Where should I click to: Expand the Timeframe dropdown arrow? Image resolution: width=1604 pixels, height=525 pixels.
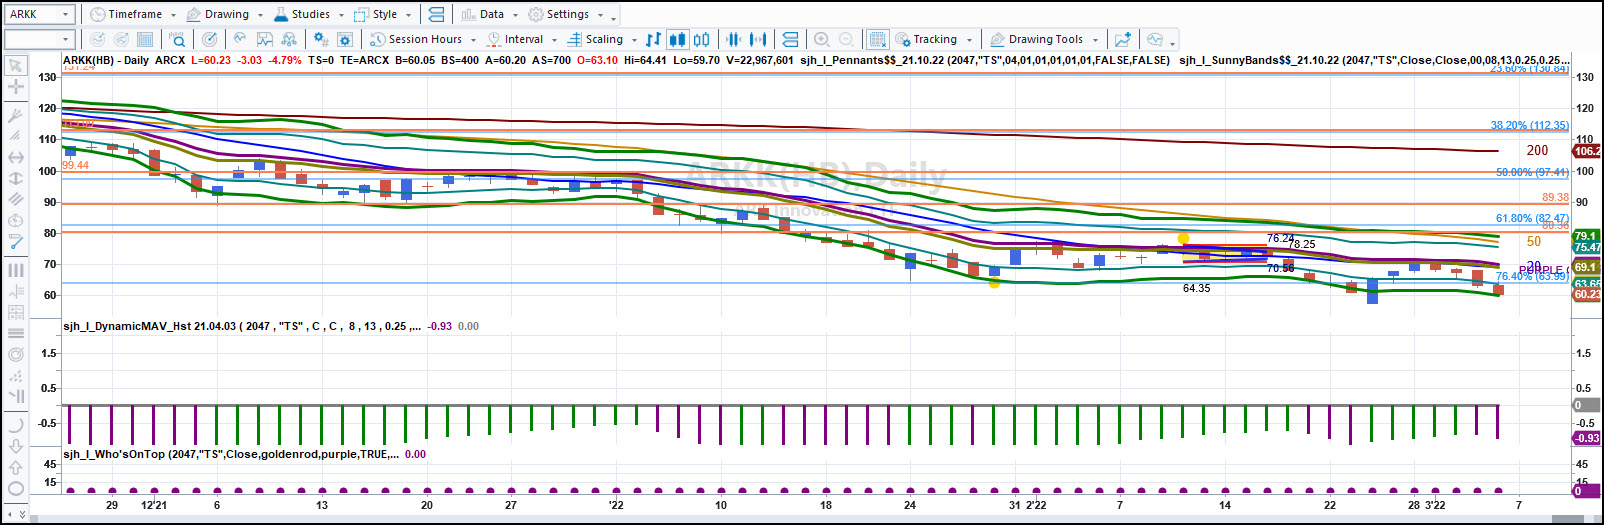point(173,15)
